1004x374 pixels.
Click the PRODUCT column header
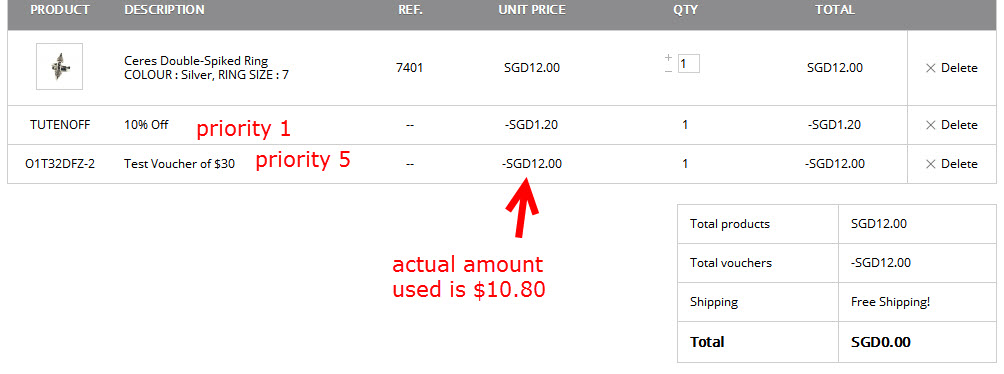click(x=60, y=10)
